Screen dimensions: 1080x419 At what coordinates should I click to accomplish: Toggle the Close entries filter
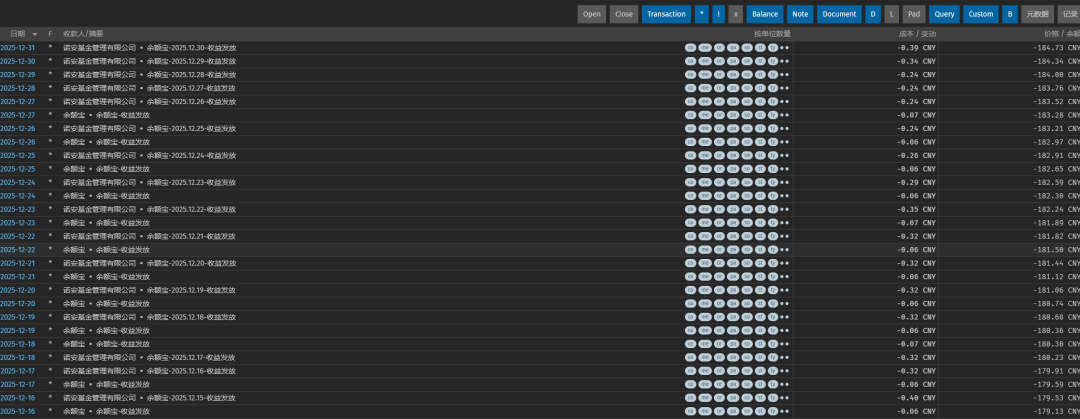[x=624, y=14]
